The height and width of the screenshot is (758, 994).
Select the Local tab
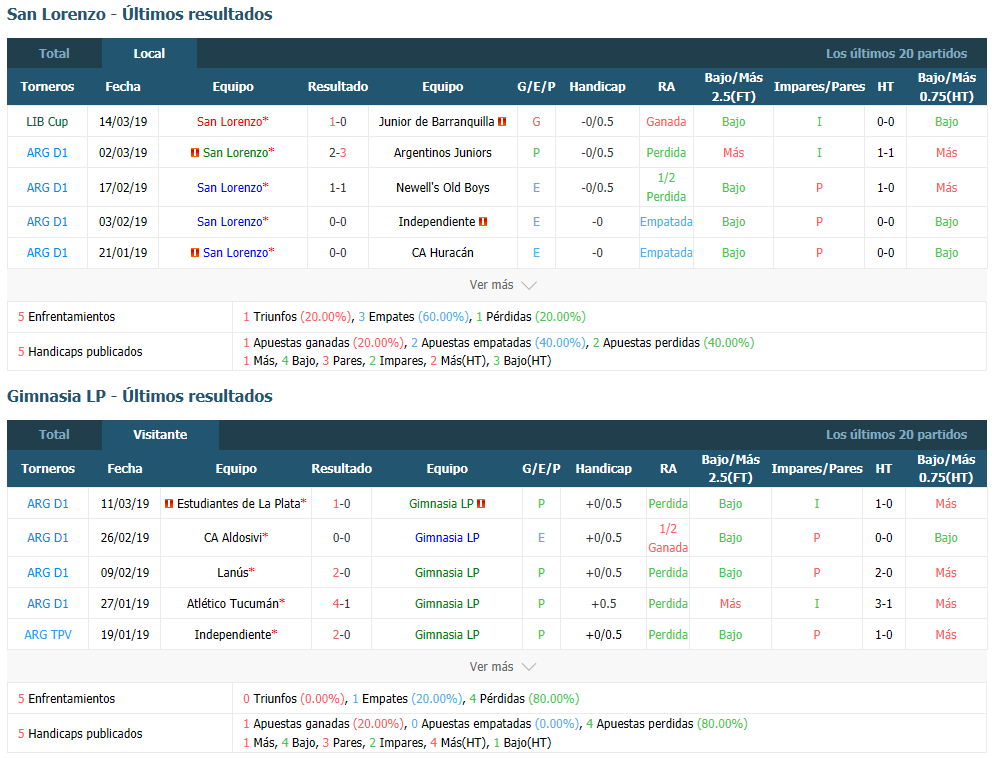pos(149,53)
